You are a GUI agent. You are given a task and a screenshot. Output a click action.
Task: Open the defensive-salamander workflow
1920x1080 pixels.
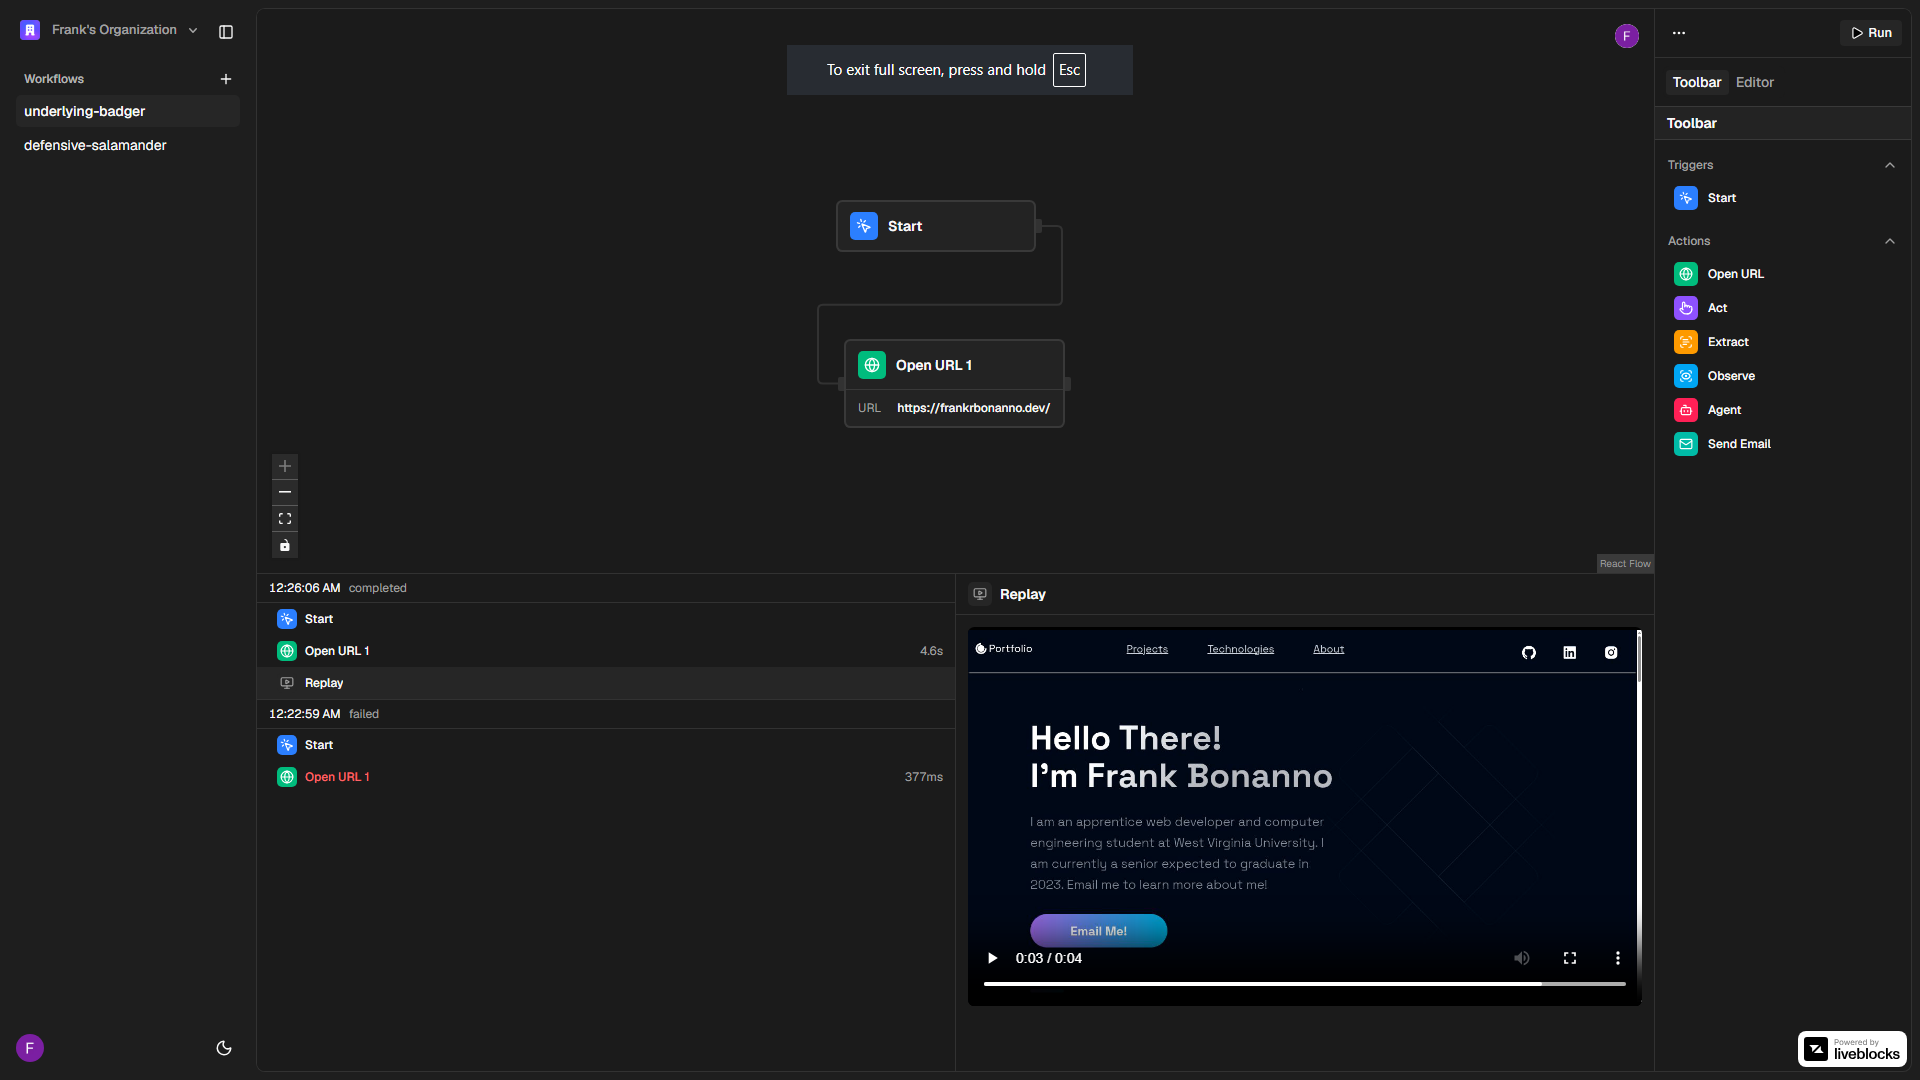click(128, 145)
